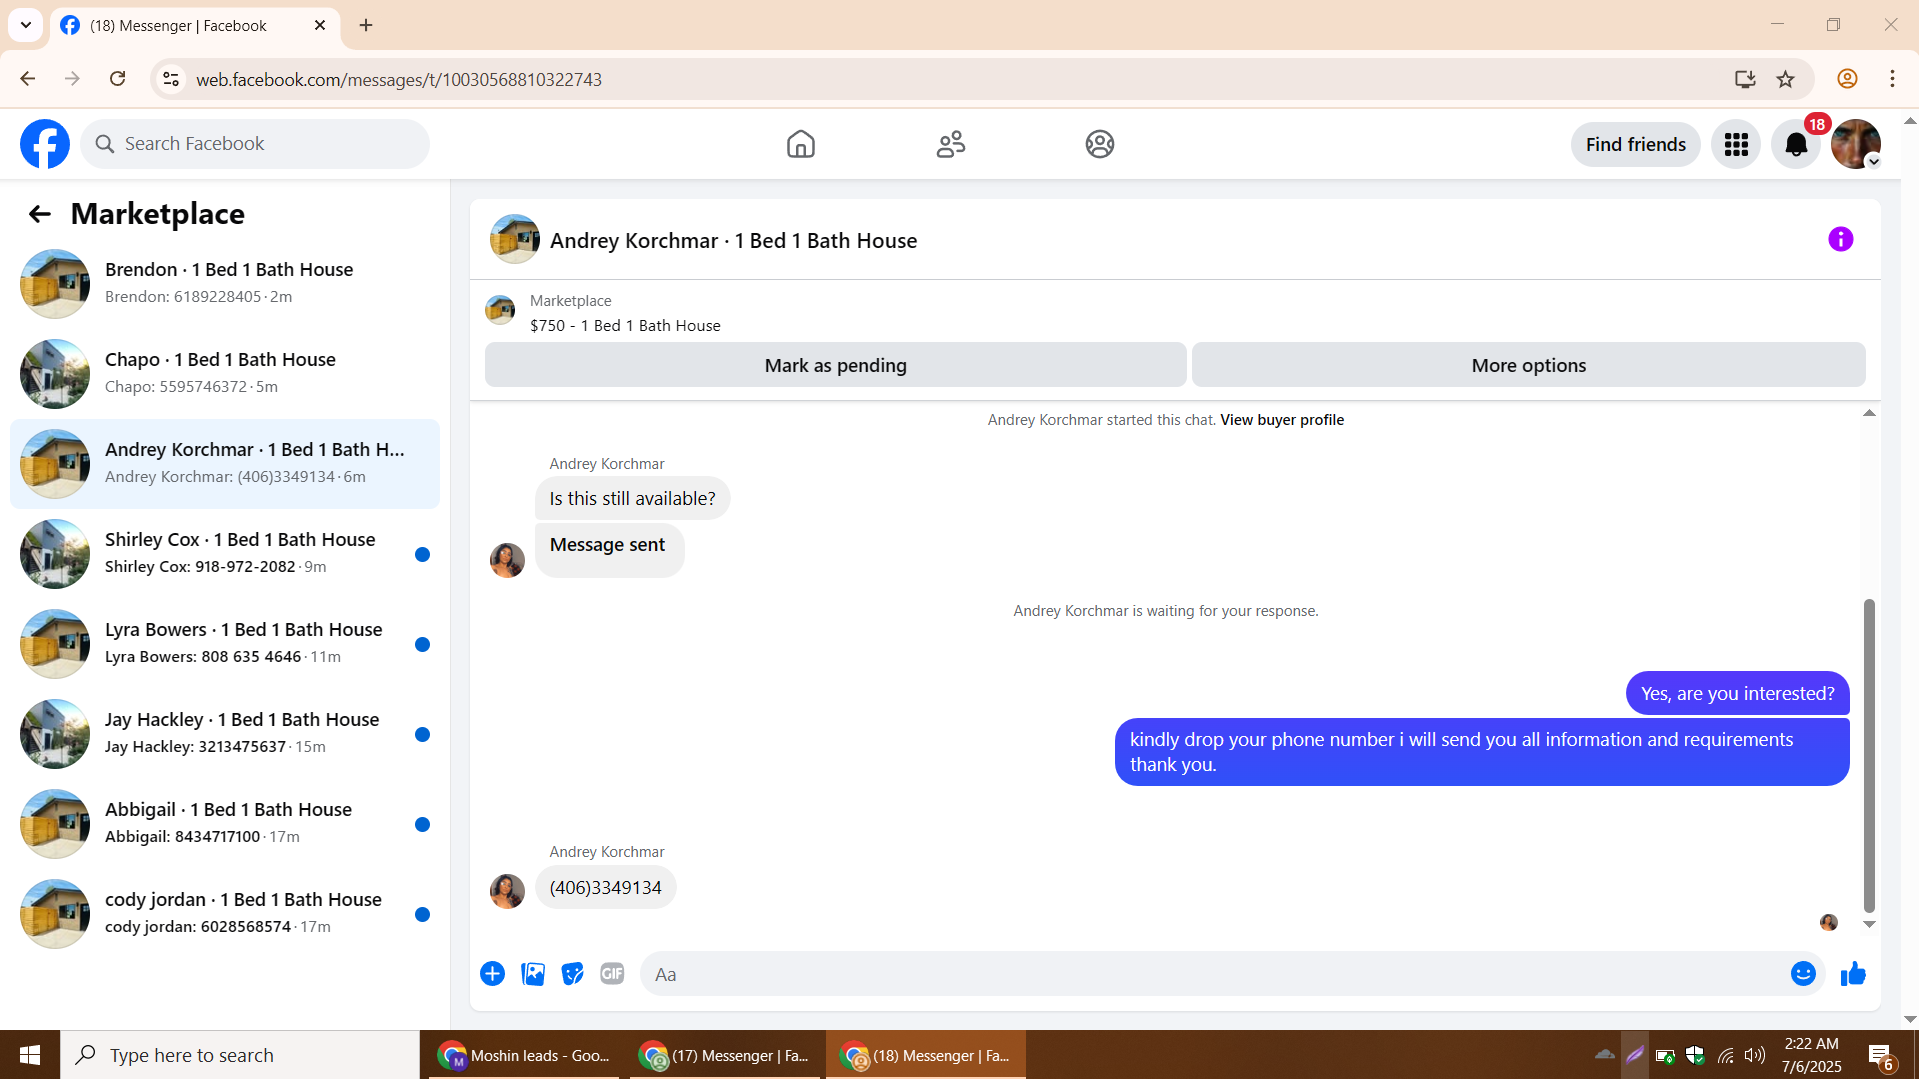Screen dimensions: 1919x1079
Task: Open Windows Start menu
Action: coord(30,1055)
